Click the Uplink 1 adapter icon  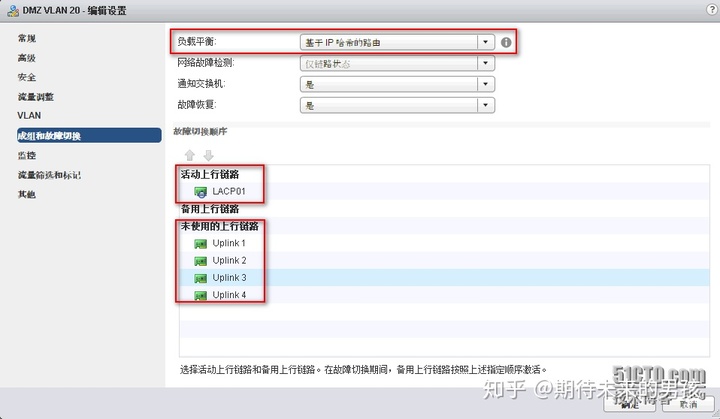[200, 243]
